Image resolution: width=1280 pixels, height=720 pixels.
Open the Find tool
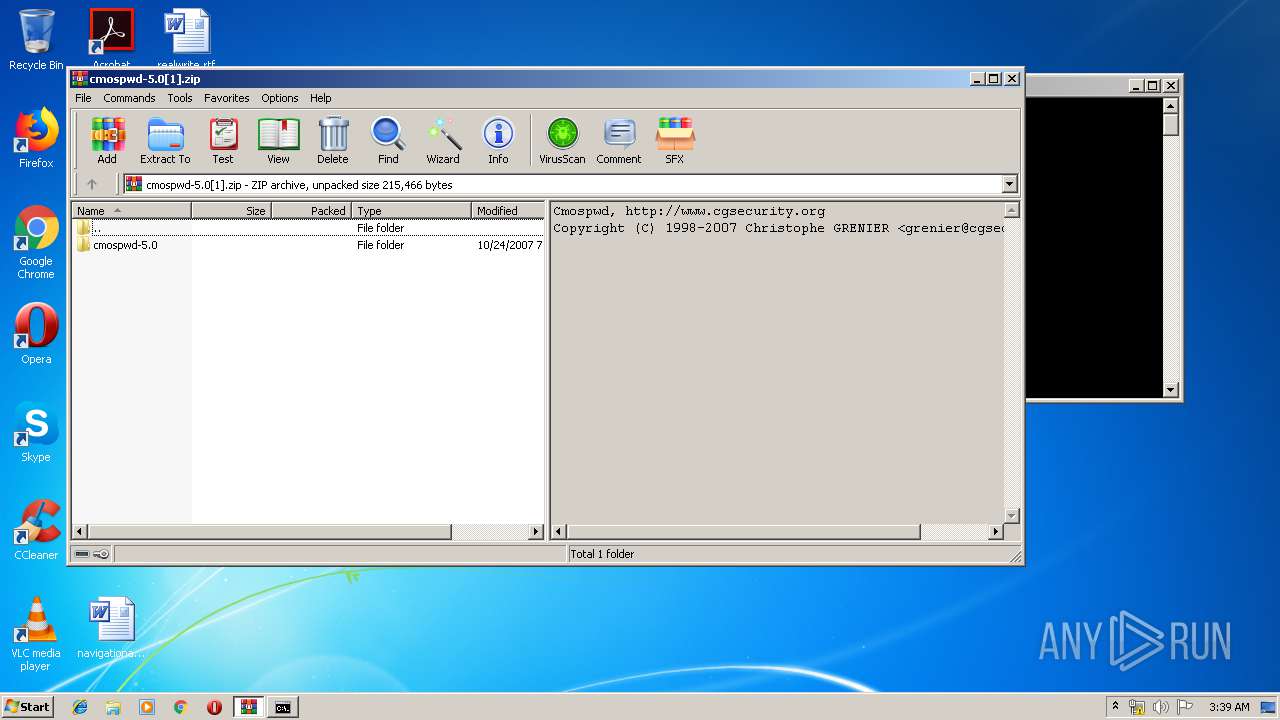pos(388,140)
